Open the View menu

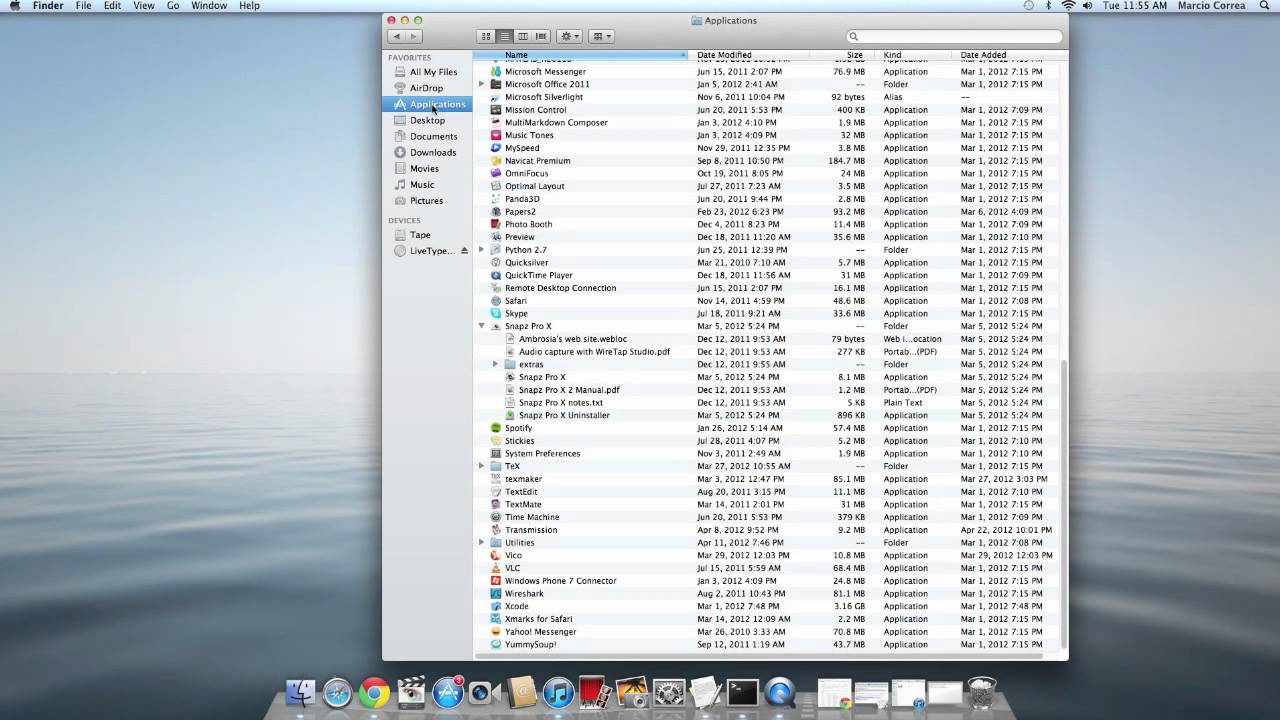click(144, 6)
